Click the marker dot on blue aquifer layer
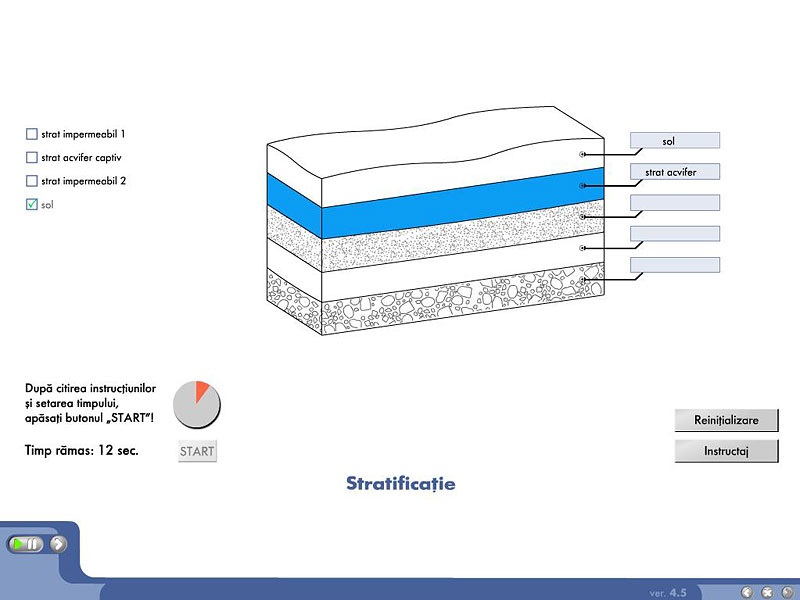The image size is (800, 600). (583, 185)
